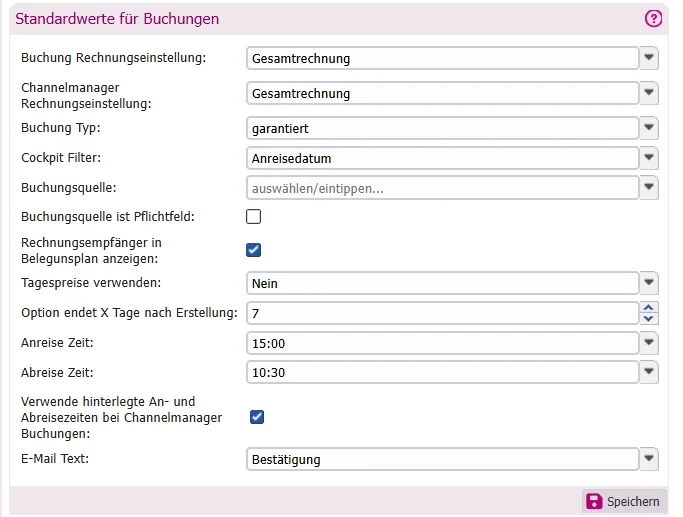Click the Anreise Zeit label
This screenshot has height=517, width=683.
[x=57, y=343]
